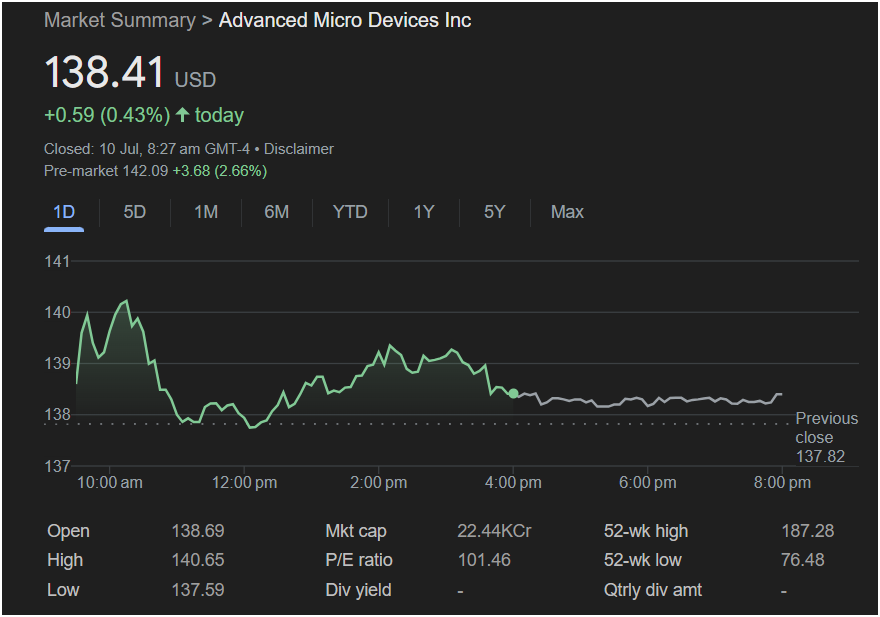The image size is (880, 617).
Task: Click the 138.41 current price
Action: click(104, 74)
